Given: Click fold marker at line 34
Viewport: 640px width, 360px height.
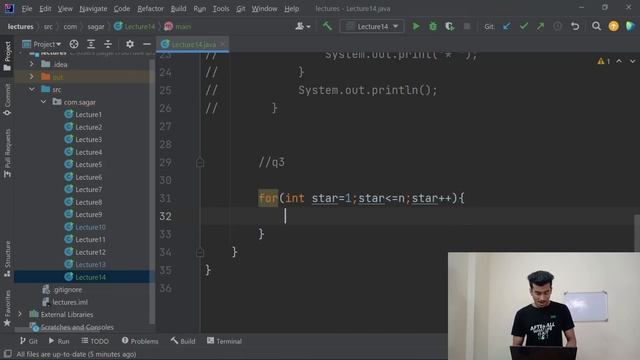Looking at the screenshot, I should click(200, 252).
